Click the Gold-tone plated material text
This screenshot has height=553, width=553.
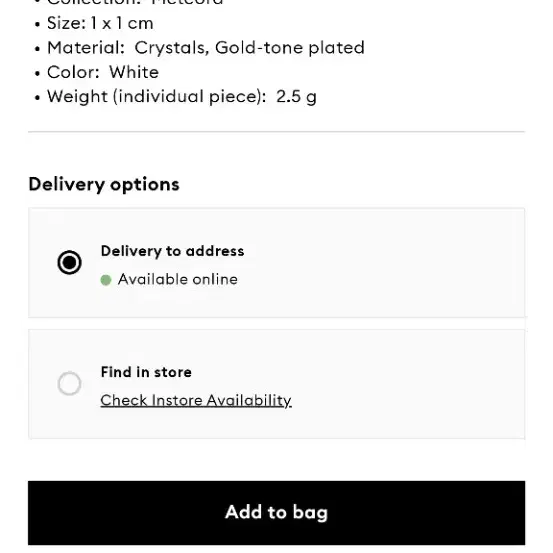point(290,48)
